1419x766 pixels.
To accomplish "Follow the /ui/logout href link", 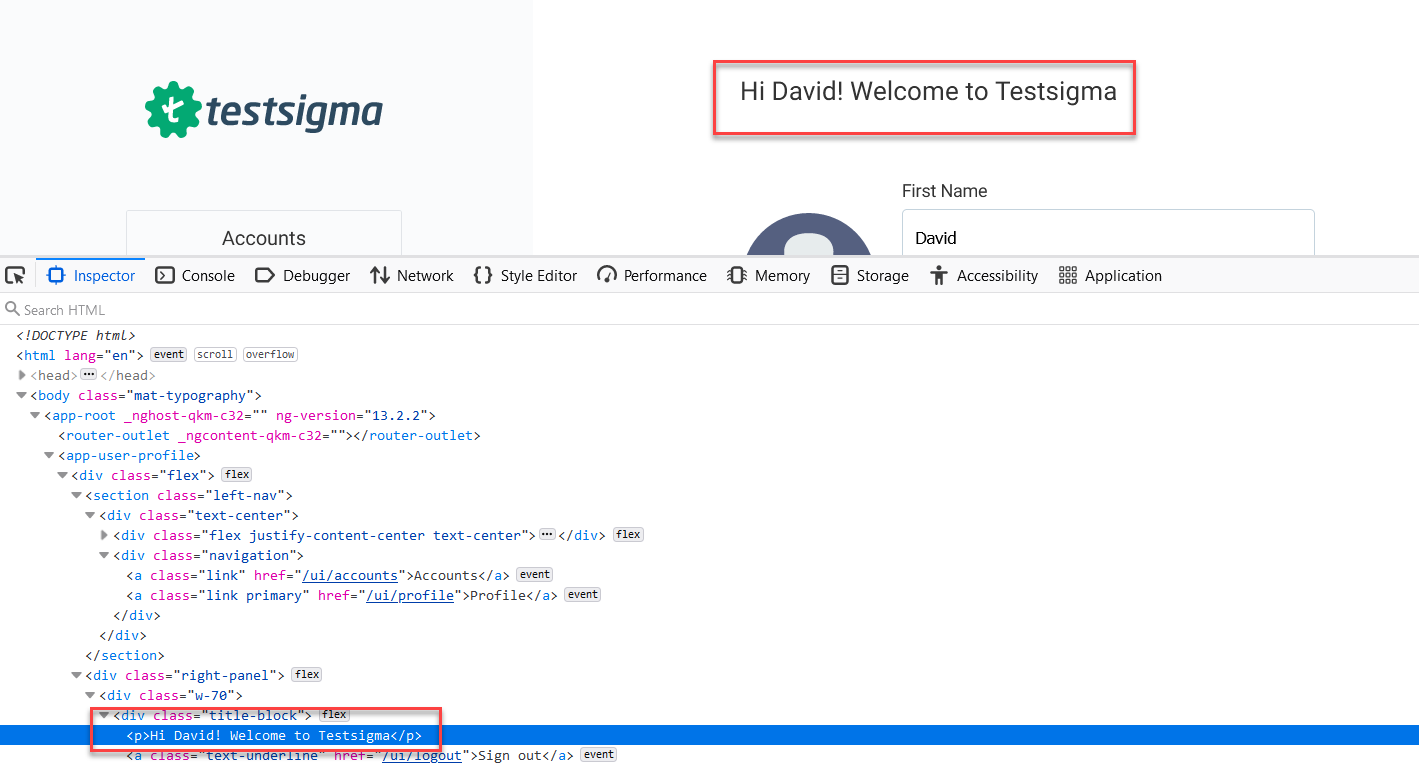I will (421, 755).
